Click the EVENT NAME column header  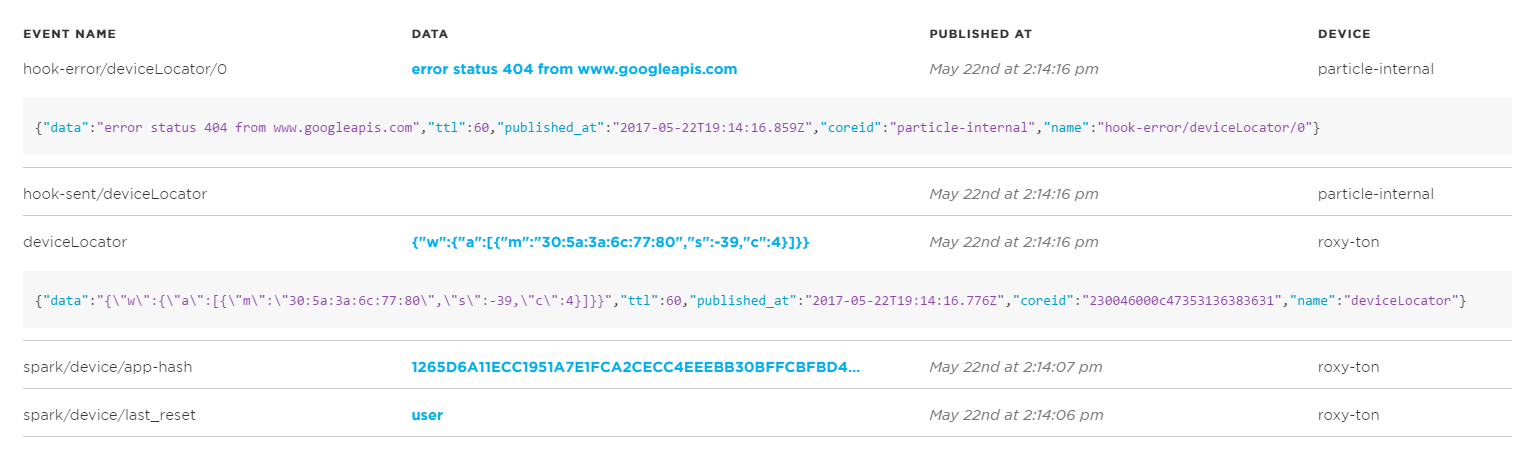point(69,34)
